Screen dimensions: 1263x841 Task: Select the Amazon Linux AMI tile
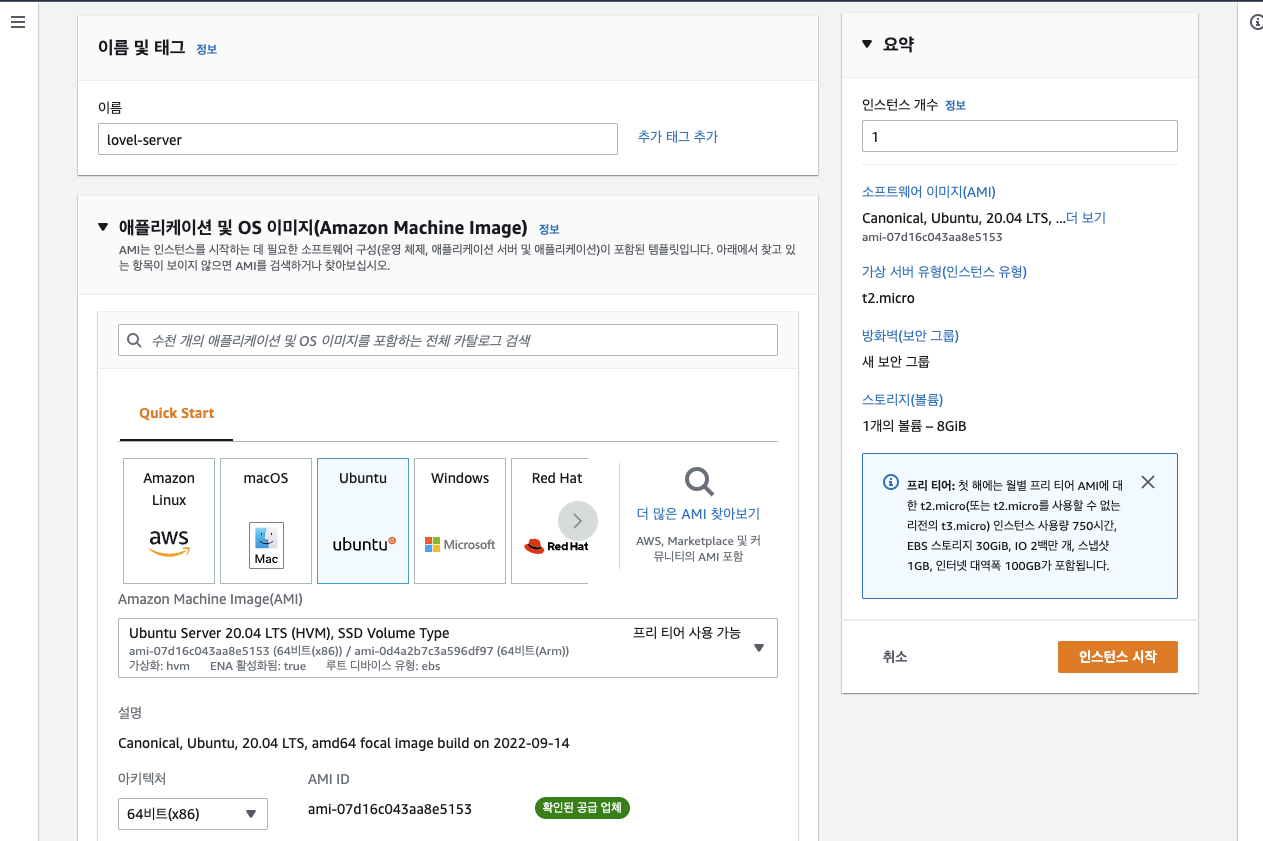pyautogui.click(x=169, y=521)
